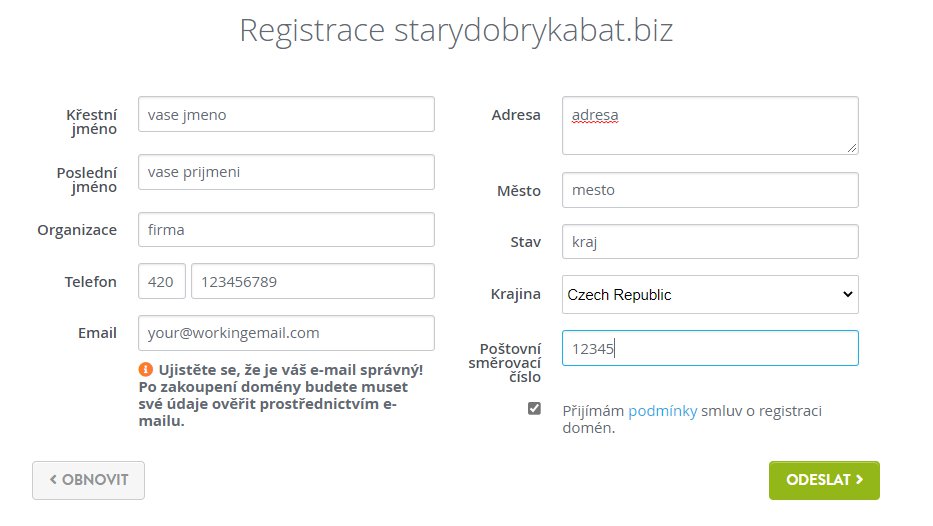
Task: Click the Email input field
Action: [x=286, y=333]
